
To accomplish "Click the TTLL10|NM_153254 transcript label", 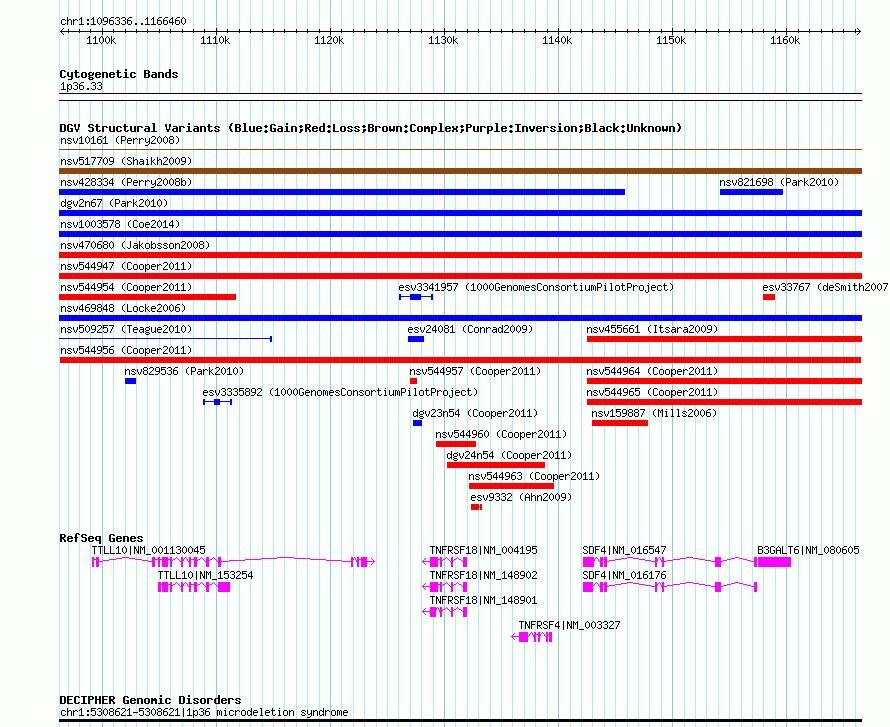I will [x=205, y=575].
